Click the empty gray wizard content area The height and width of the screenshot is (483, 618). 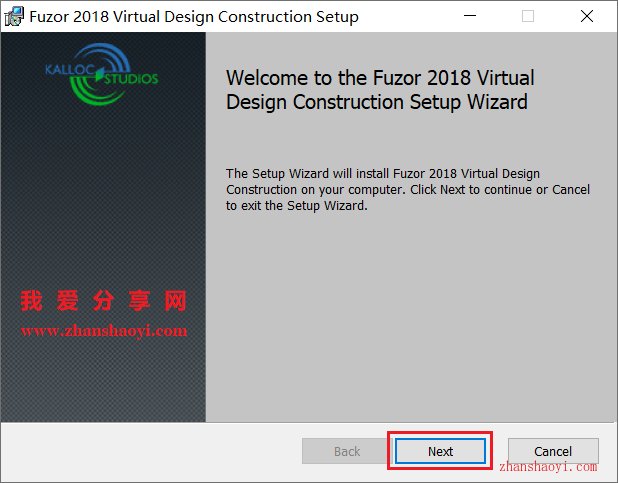click(411, 315)
